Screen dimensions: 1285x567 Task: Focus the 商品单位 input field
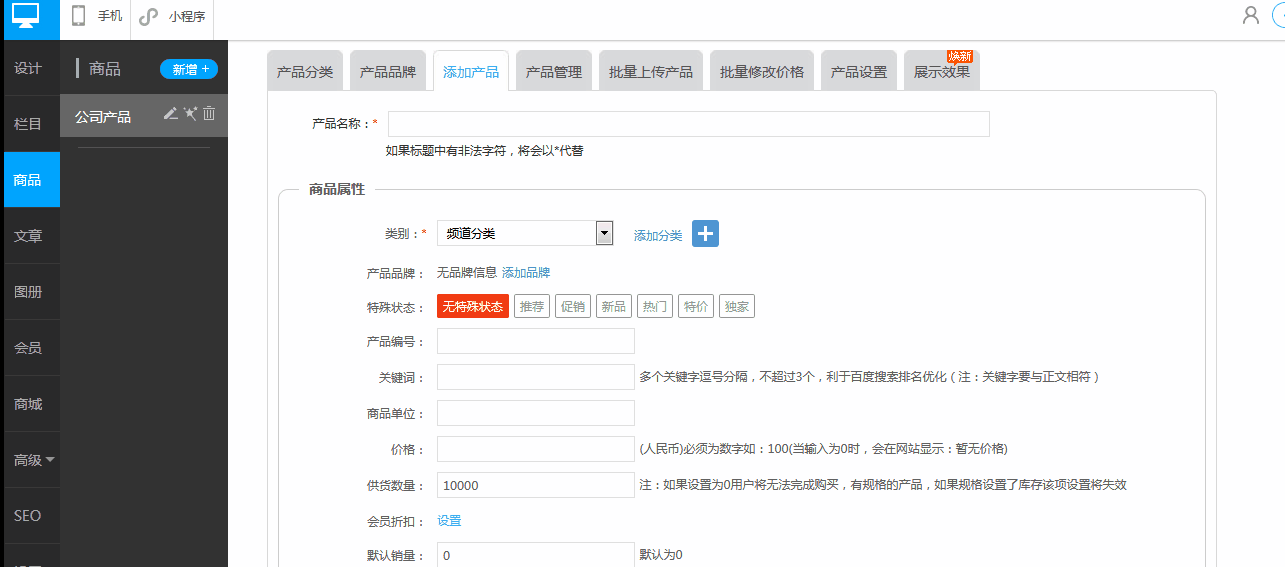(x=536, y=413)
